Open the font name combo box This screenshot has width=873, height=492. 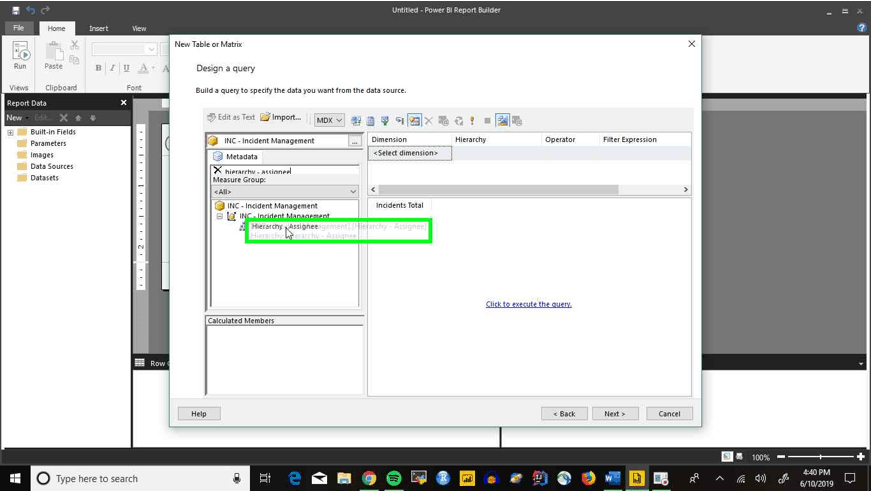(124, 50)
